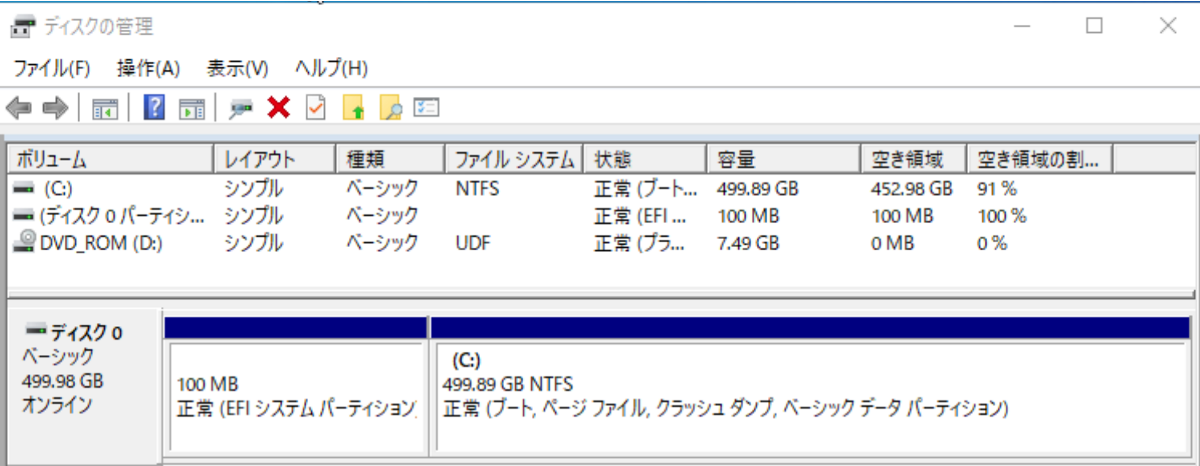Sort by the 種類 column header
The image size is (1200, 466).
pos(389,159)
